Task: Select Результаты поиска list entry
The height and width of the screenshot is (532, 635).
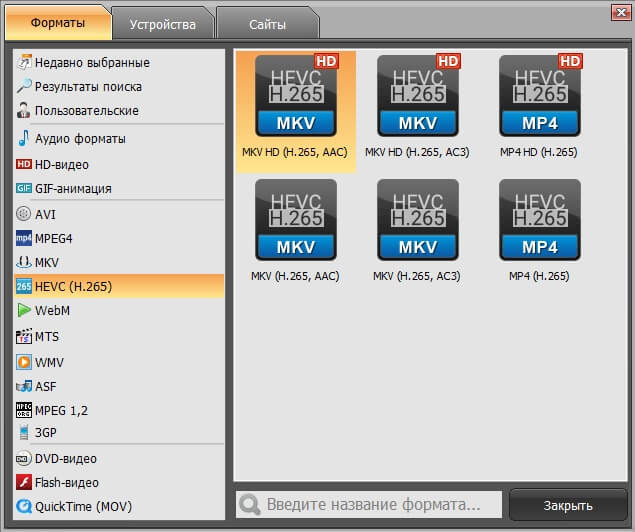Action: 119,86
